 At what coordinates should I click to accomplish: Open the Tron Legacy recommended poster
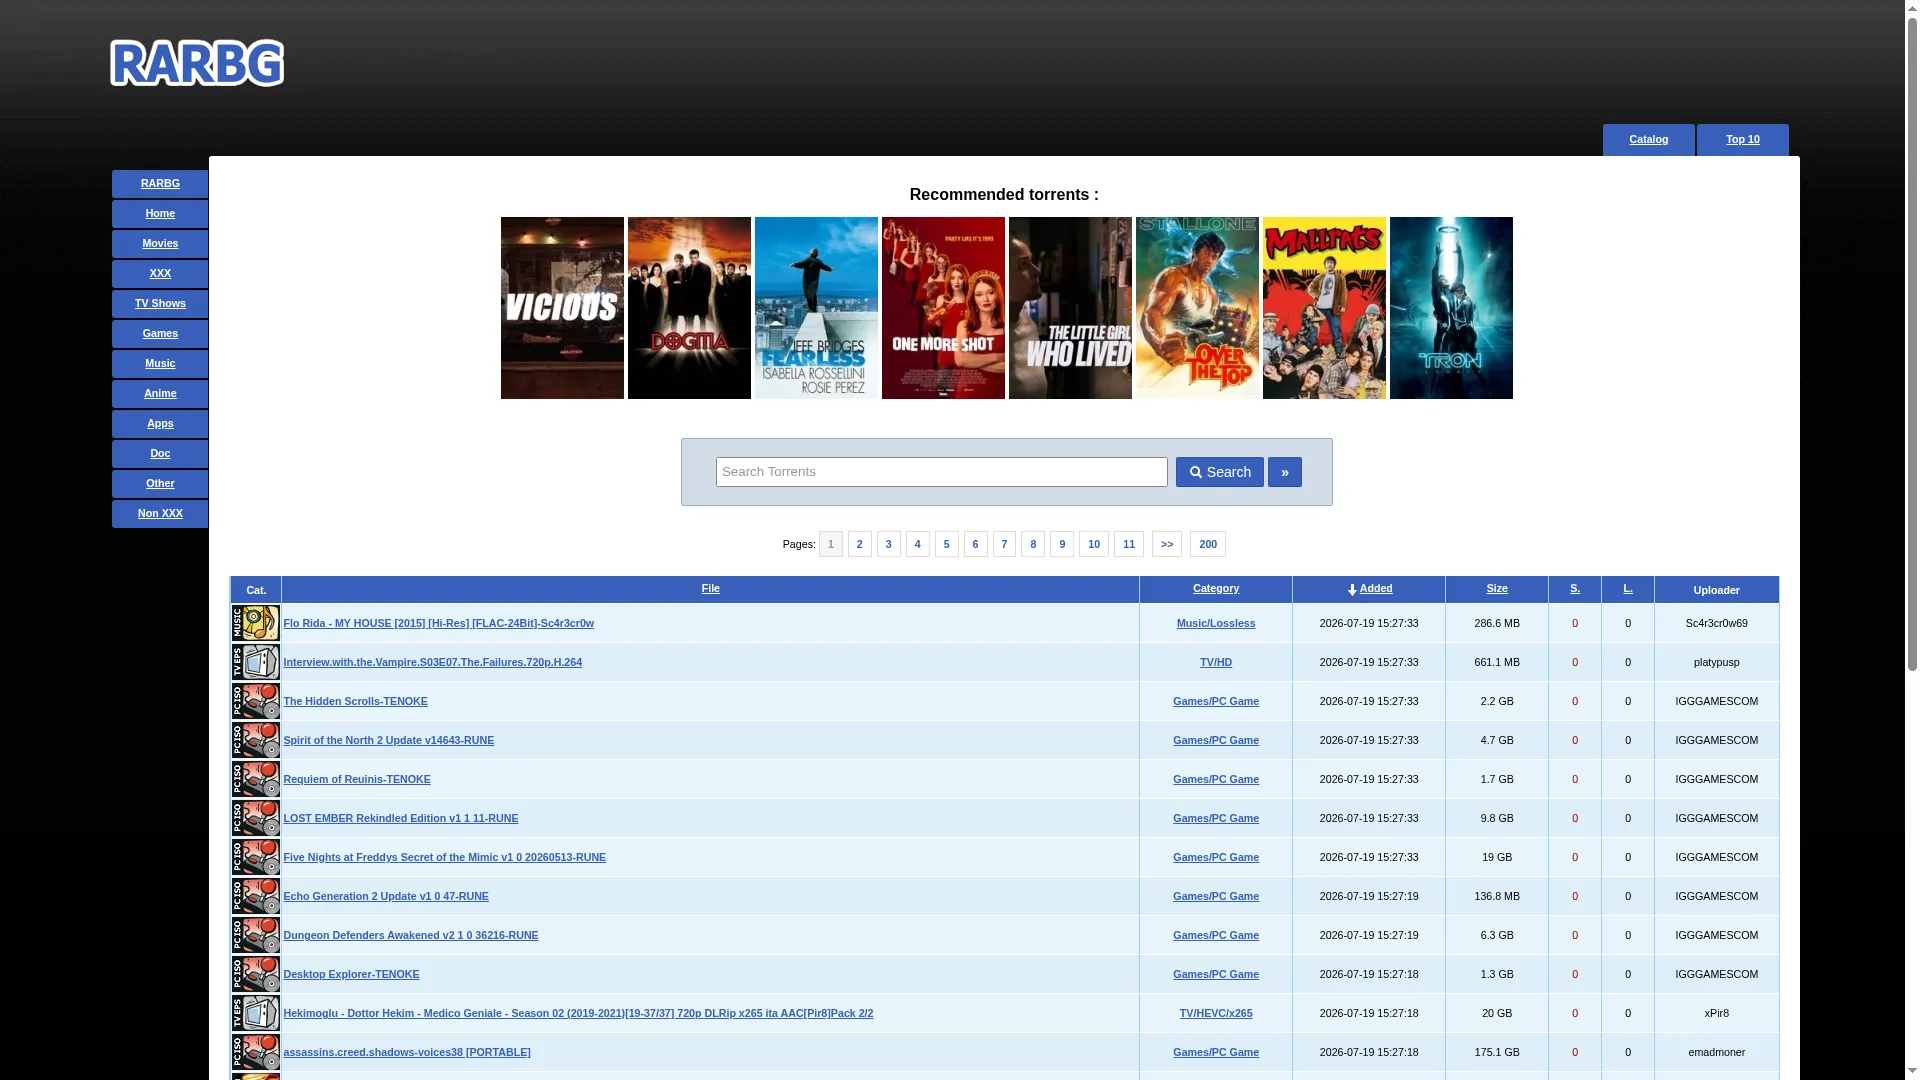pyautogui.click(x=1451, y=308)
